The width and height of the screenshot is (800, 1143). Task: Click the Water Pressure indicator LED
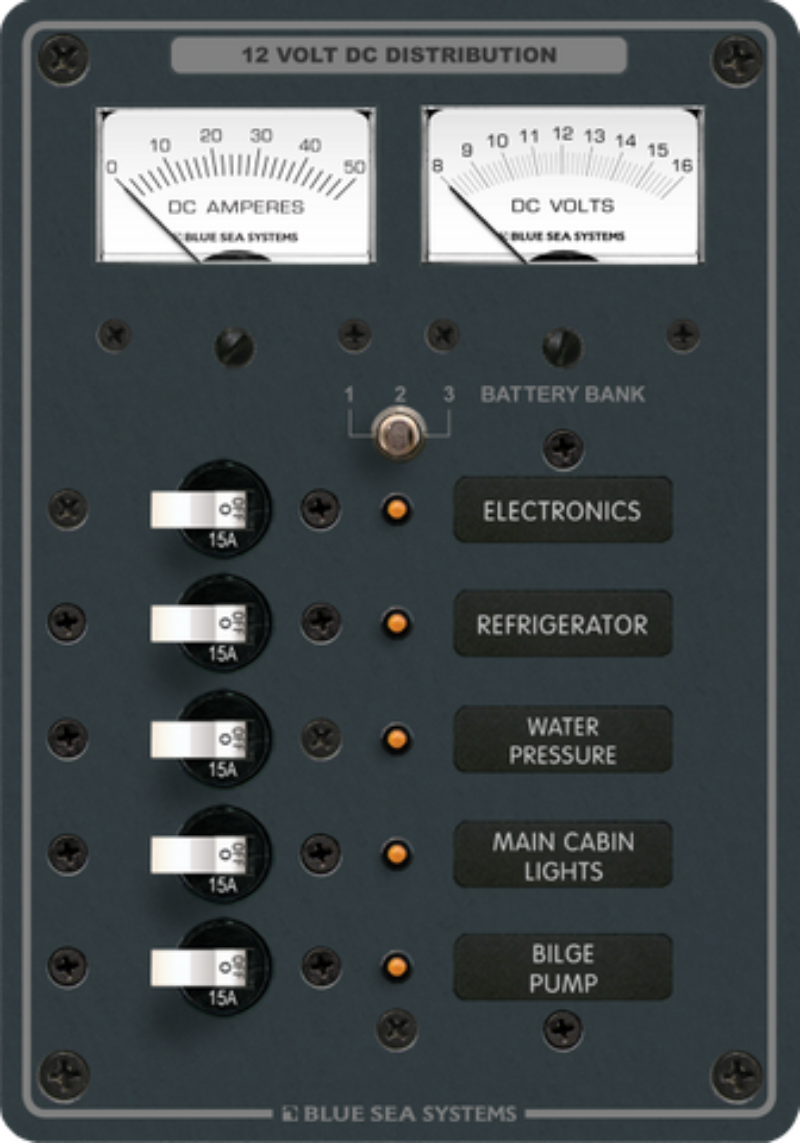point(397,739)
